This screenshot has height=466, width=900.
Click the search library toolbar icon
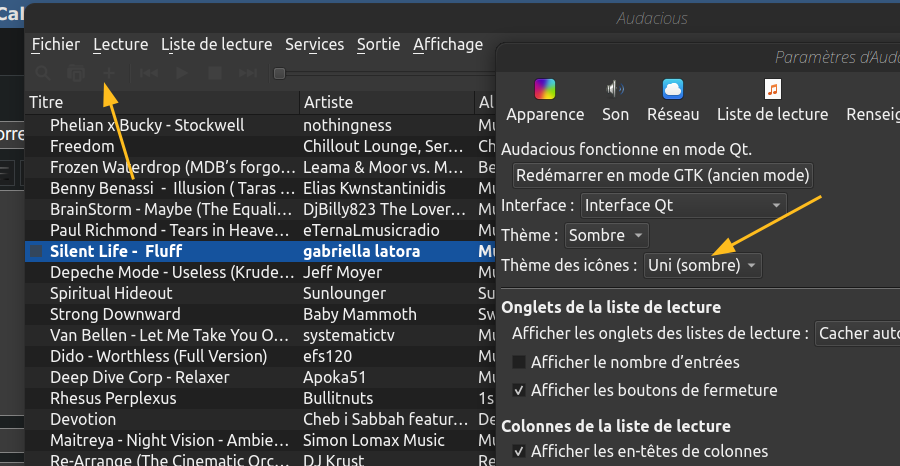(43, 73)
